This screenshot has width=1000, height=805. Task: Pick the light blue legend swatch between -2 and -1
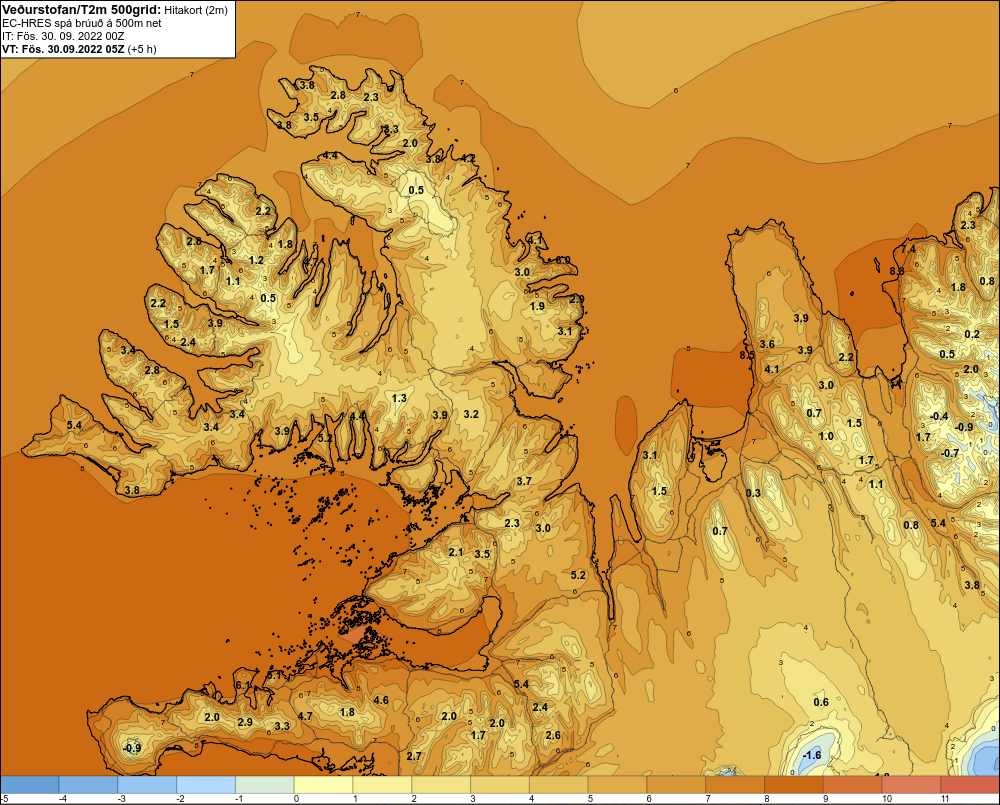pos(206,785)
